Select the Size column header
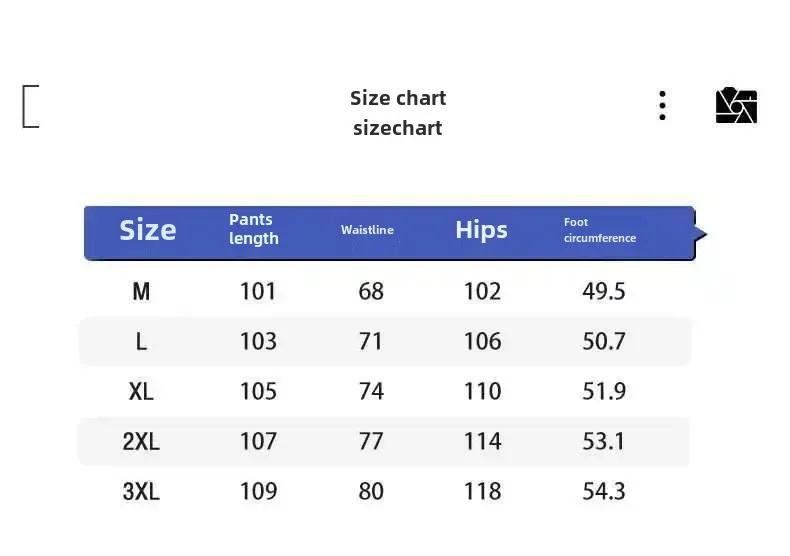The width and height of the screenshot is (790, 556). (148, 230)
